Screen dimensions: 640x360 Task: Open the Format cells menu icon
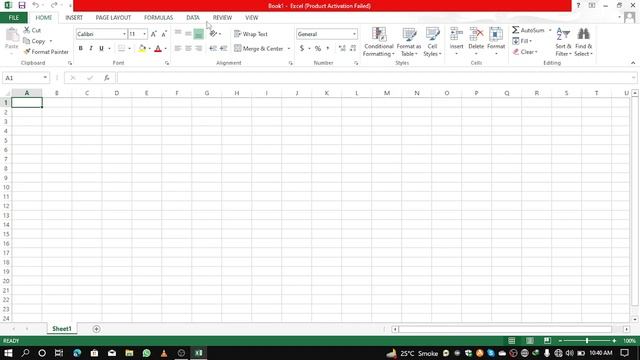(496, 34)
